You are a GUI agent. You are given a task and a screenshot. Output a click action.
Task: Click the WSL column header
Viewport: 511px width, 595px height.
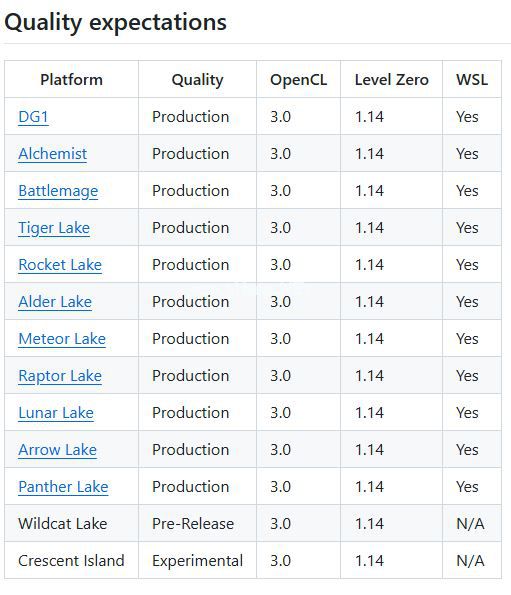(x=472, y=80)
